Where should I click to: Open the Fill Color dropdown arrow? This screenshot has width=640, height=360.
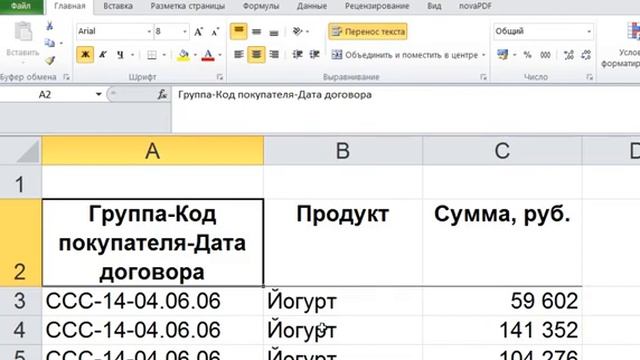(195, 55)
